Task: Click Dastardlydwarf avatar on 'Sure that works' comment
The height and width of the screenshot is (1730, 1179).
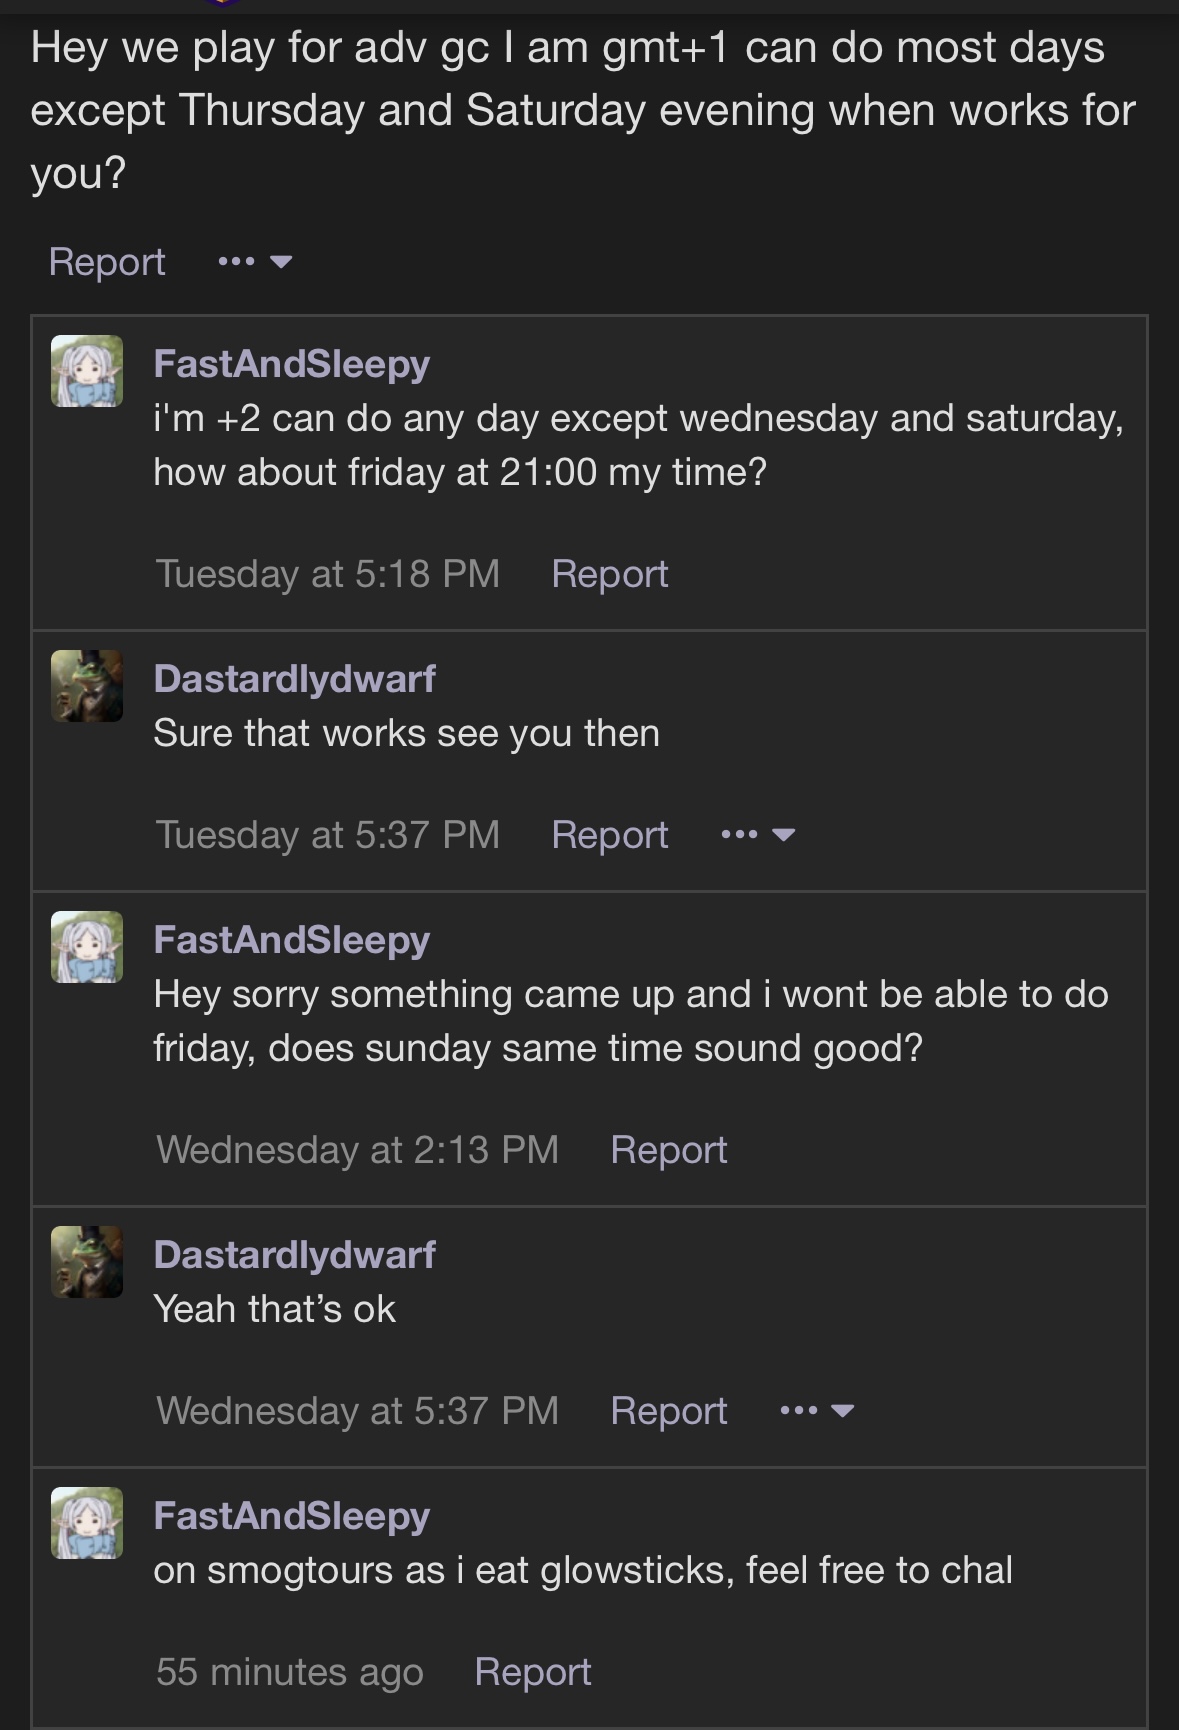Action: (x=87, y=686)
